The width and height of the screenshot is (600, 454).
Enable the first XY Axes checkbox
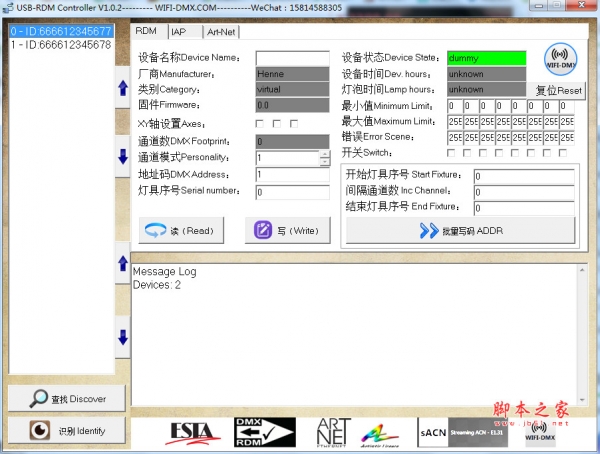pos(260,124)
